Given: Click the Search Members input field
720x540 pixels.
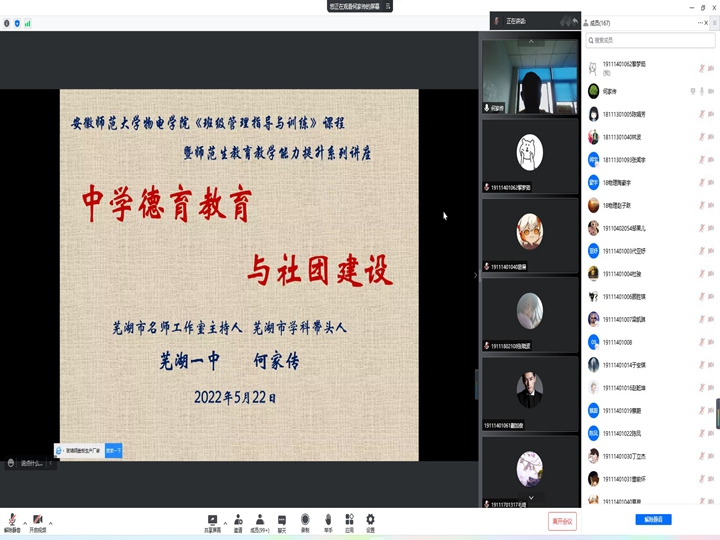Looking at the screenshot, I should tap(650, 41).
